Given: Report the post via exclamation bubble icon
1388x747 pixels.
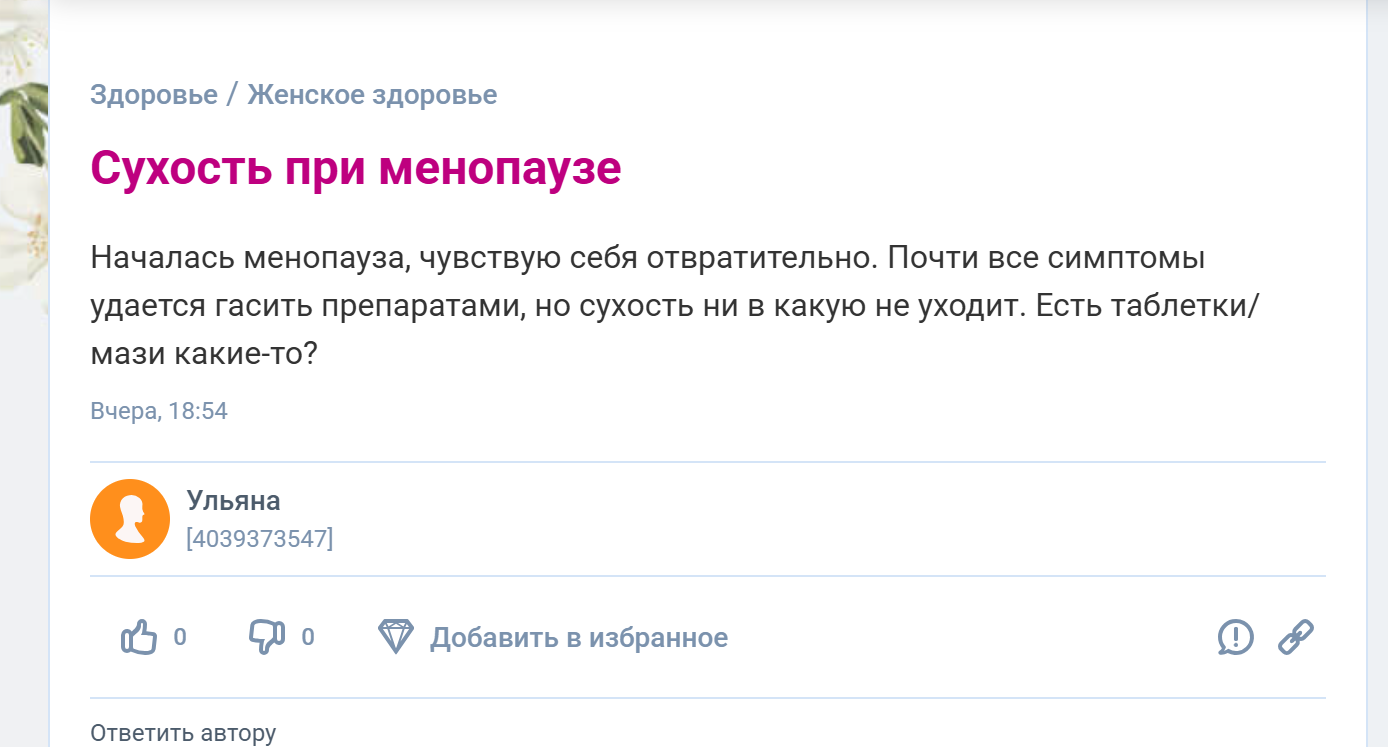Looking at the screenshot, I should pos(1236,636).
